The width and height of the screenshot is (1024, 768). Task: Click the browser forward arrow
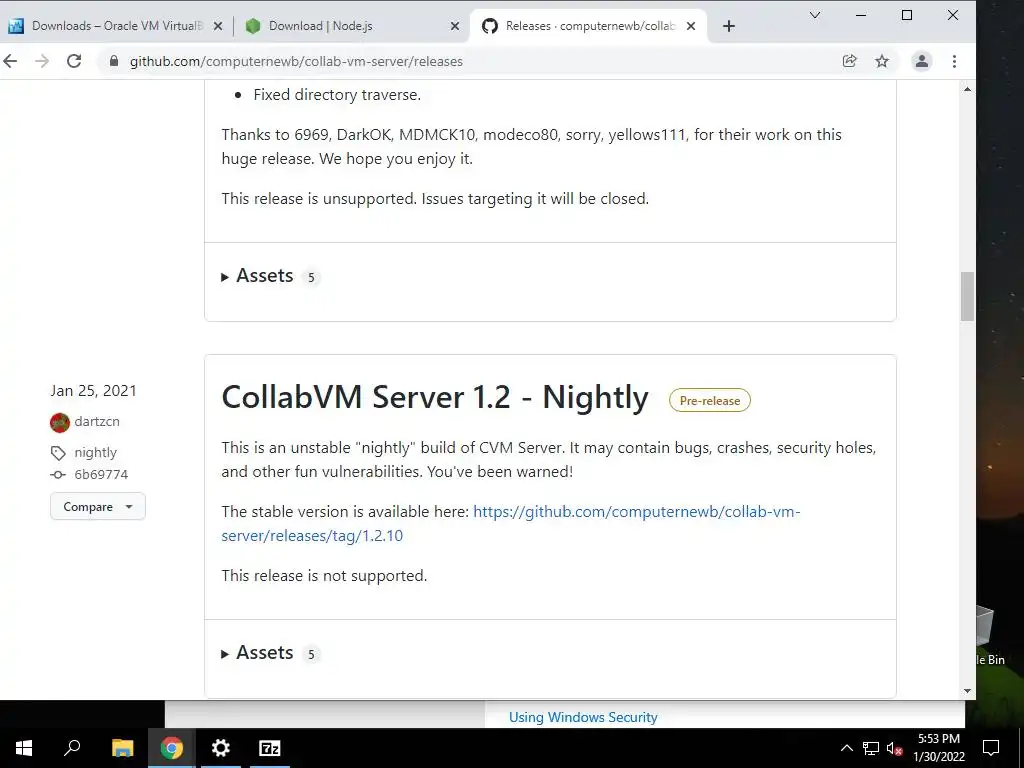(42, 61)
